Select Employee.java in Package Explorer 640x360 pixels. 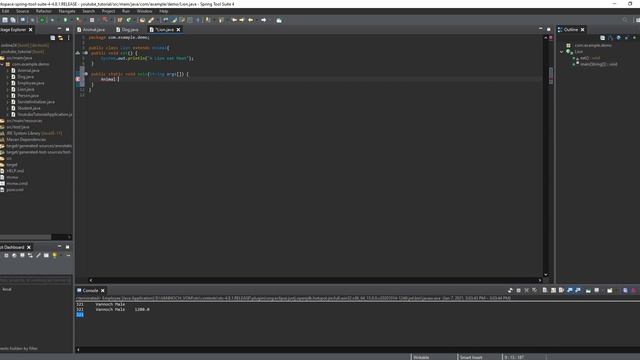point(31,83)
